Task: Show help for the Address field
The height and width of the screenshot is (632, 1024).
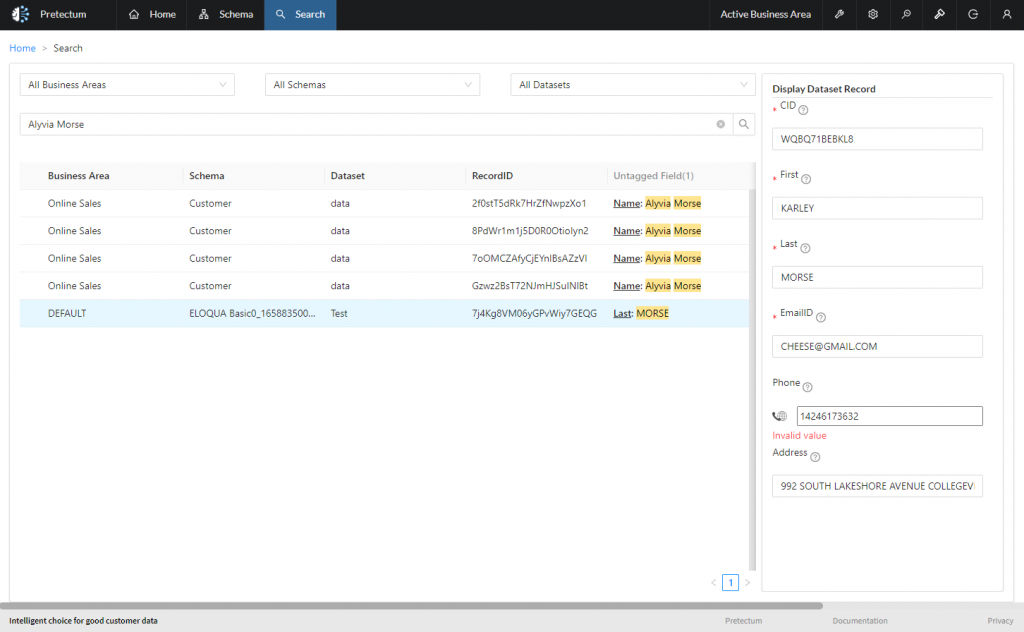Action: [x=815, y=457]
